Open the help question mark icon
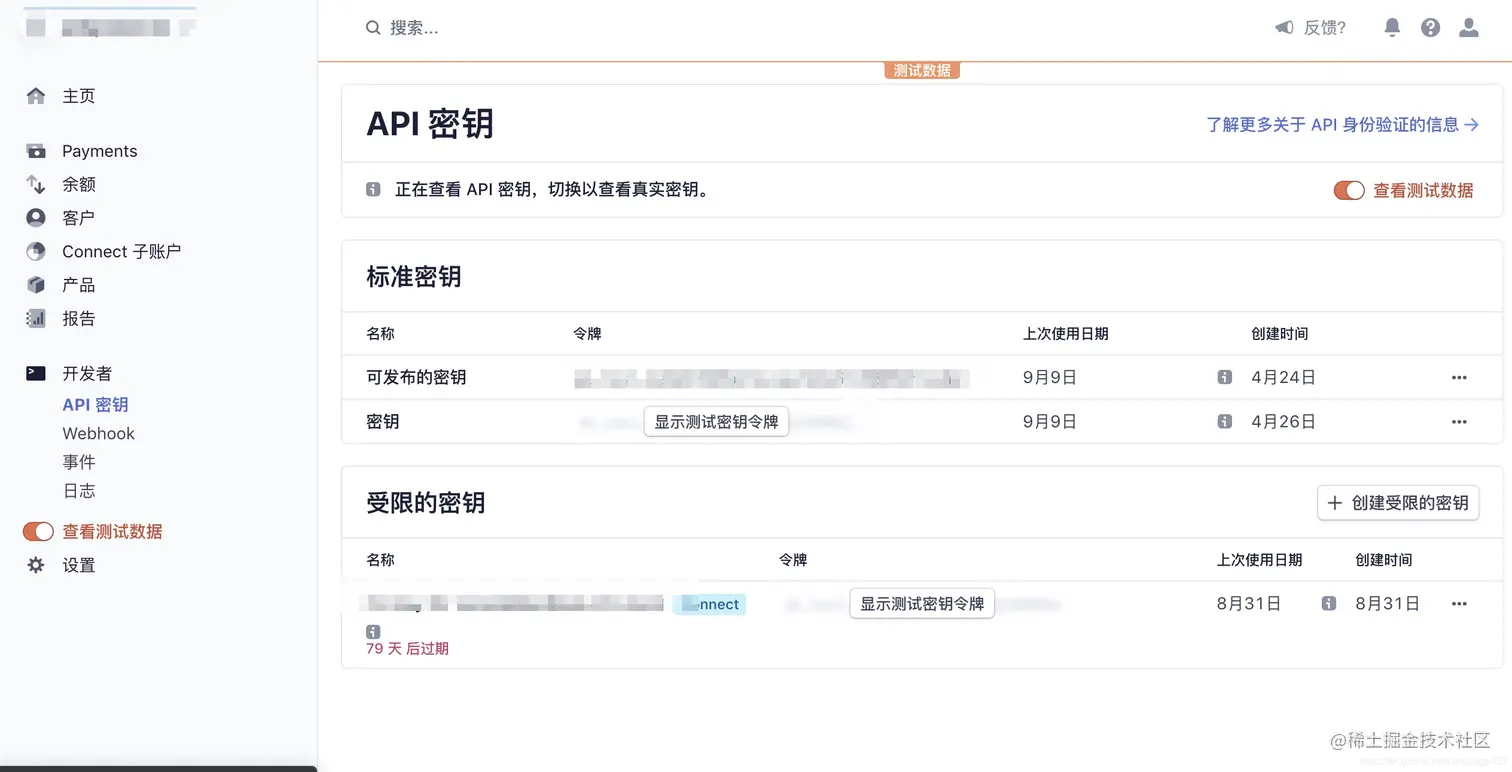This screenshot has width=1512, height=772. 1430,28
